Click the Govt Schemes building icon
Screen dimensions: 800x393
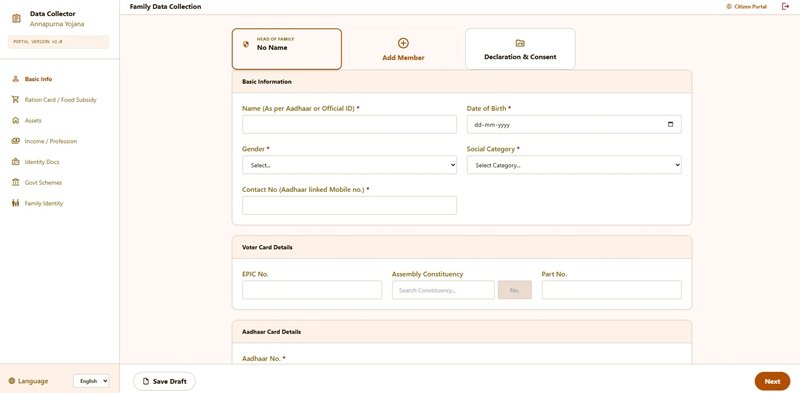click(15, 182)
